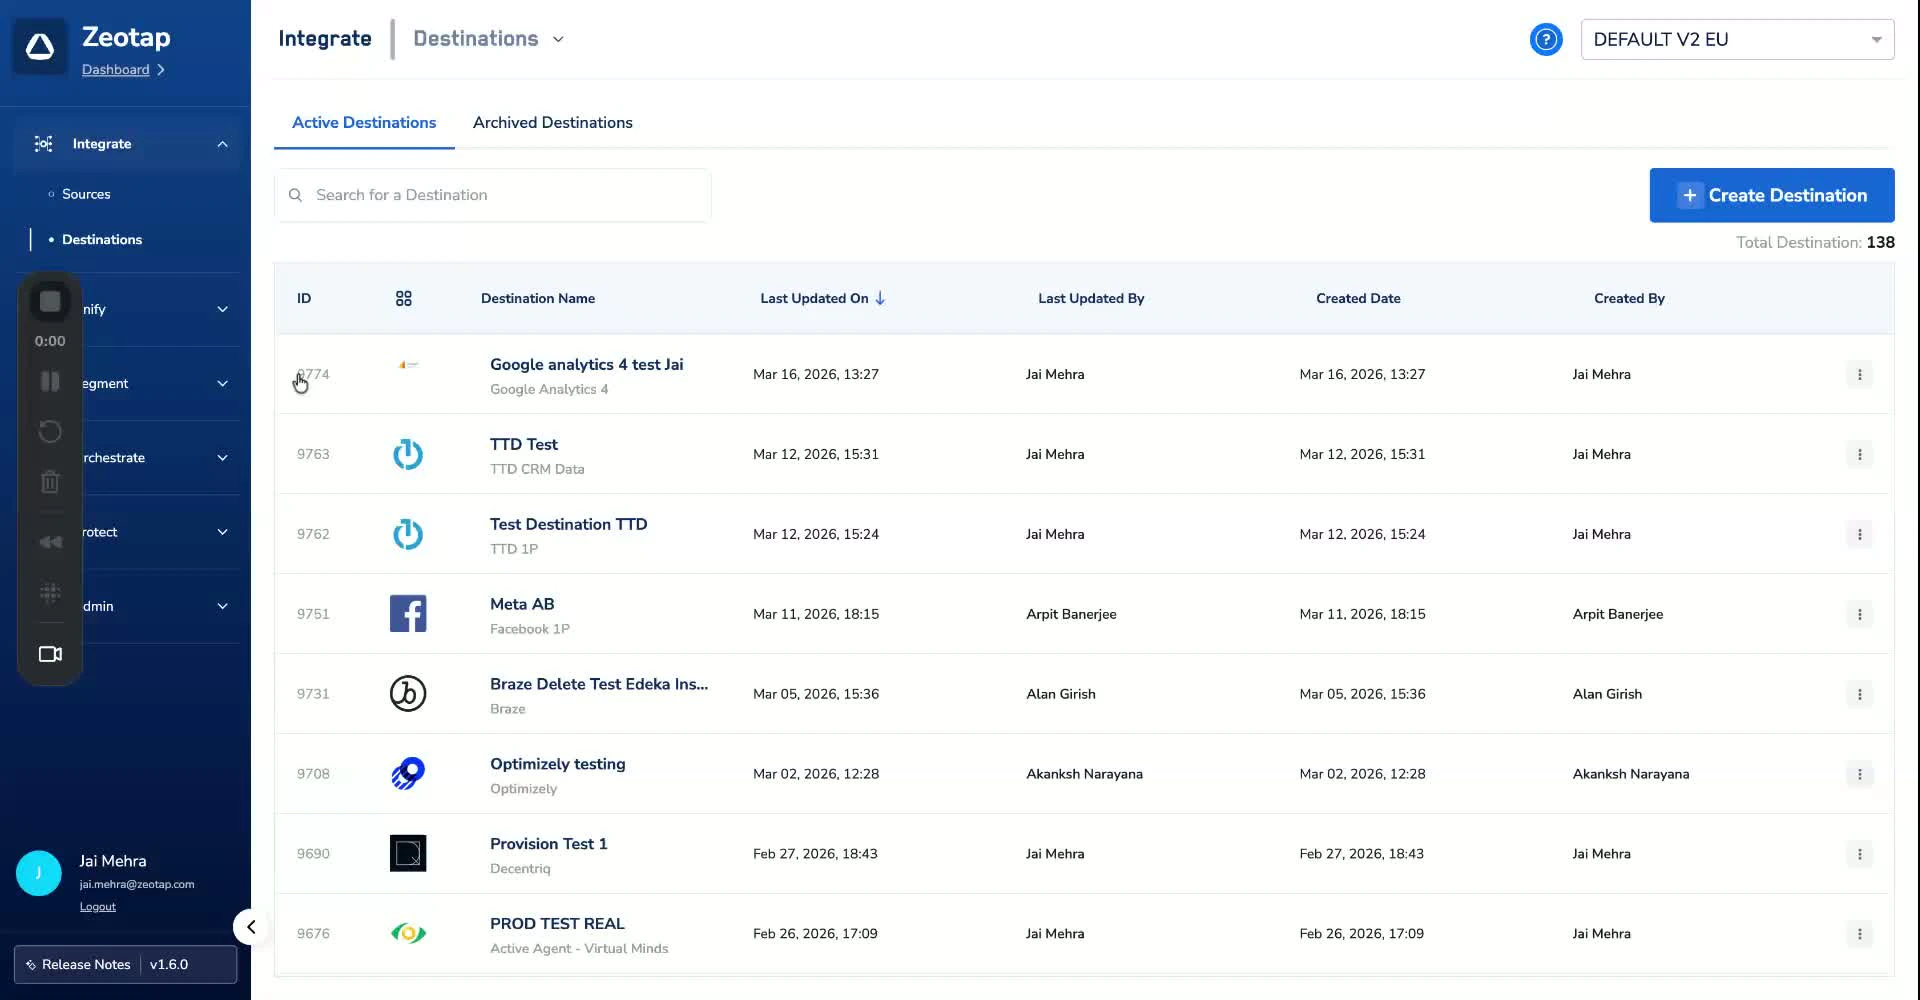1920x1000 pixels.
Task: Click the rewind icon in recorder widget
Action: coord(50,542)
